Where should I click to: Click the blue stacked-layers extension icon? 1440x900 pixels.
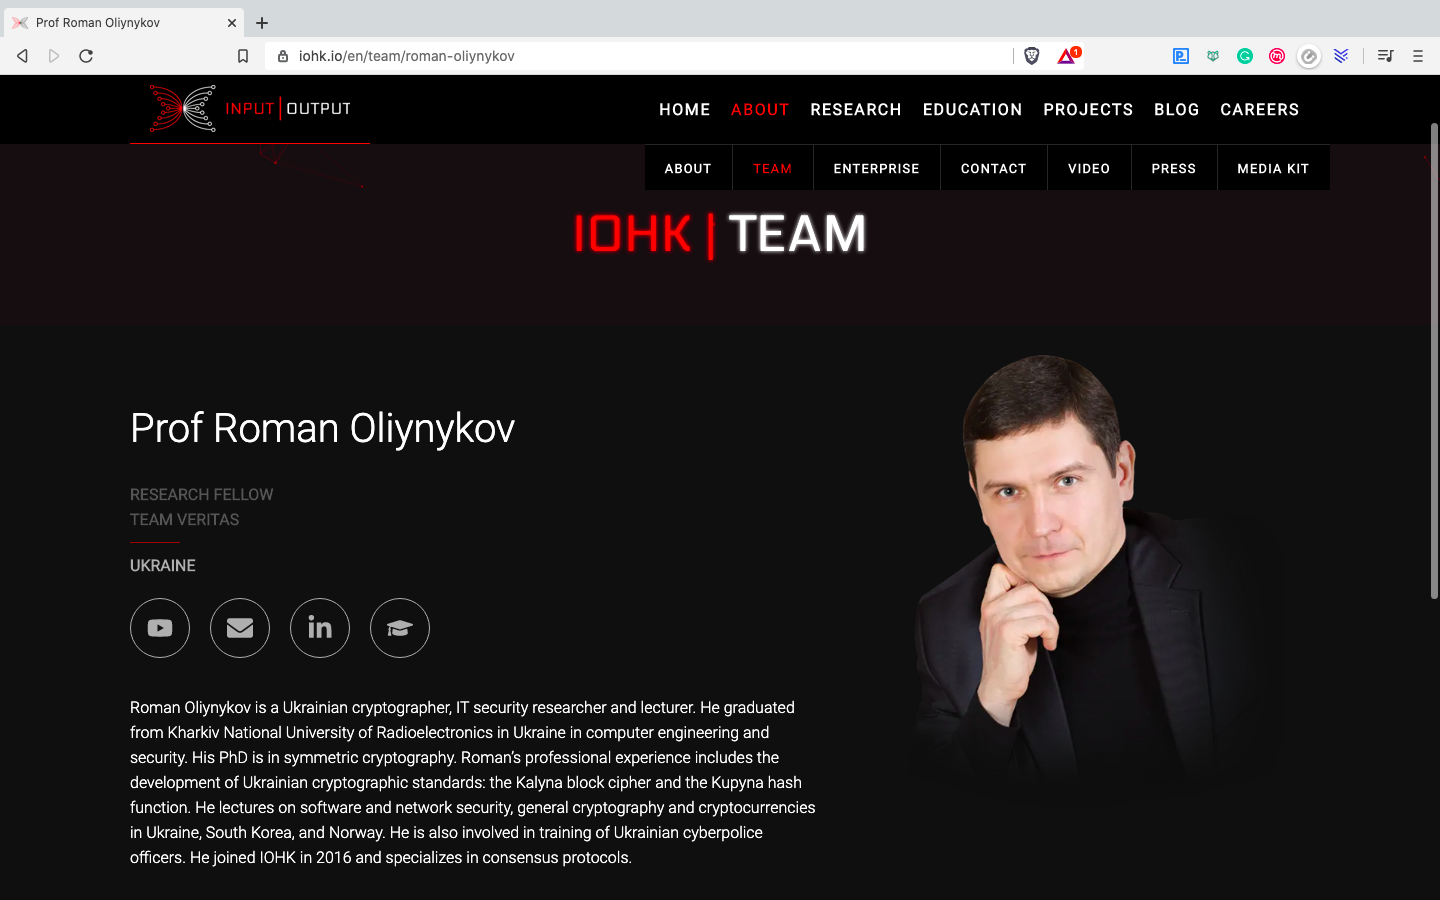(1341, 56)
